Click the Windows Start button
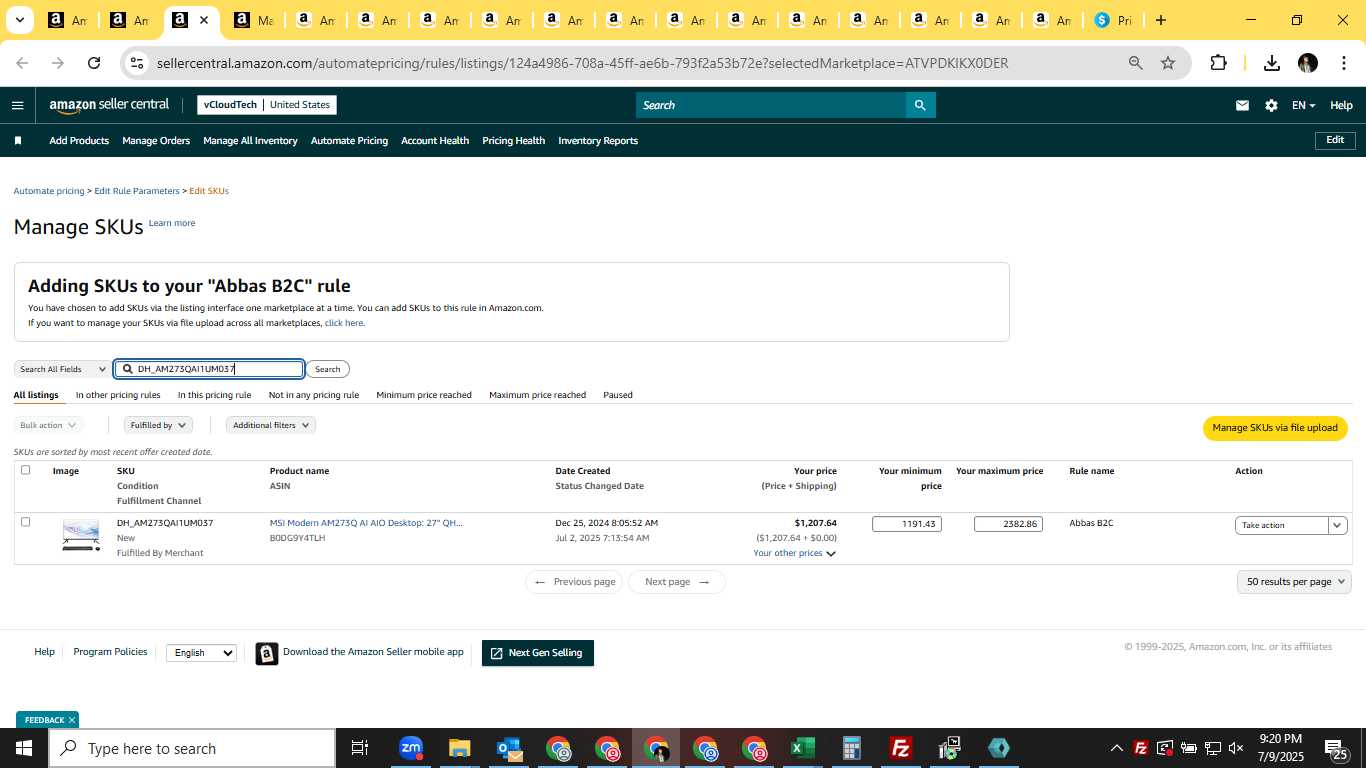 (24, 748)
